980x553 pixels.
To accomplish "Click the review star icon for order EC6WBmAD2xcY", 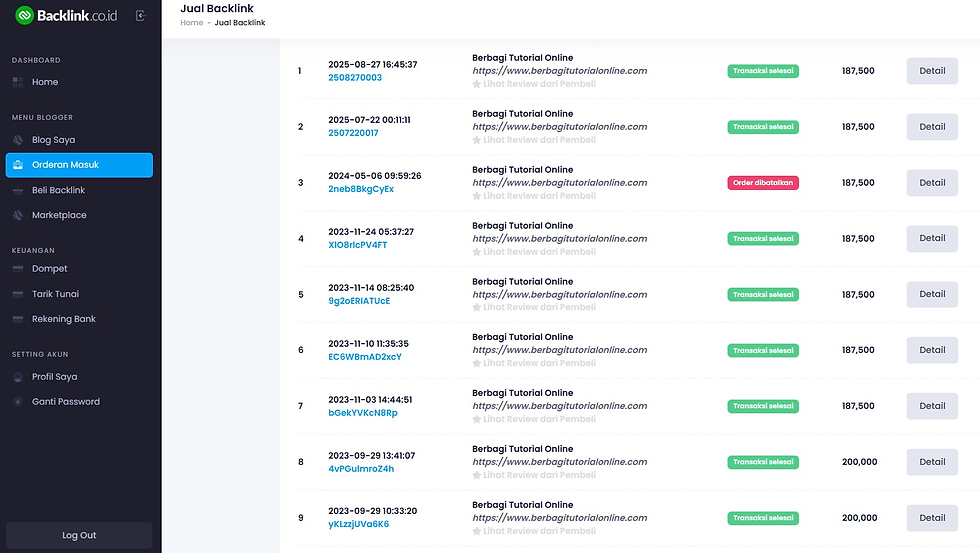I will [477, 363].
